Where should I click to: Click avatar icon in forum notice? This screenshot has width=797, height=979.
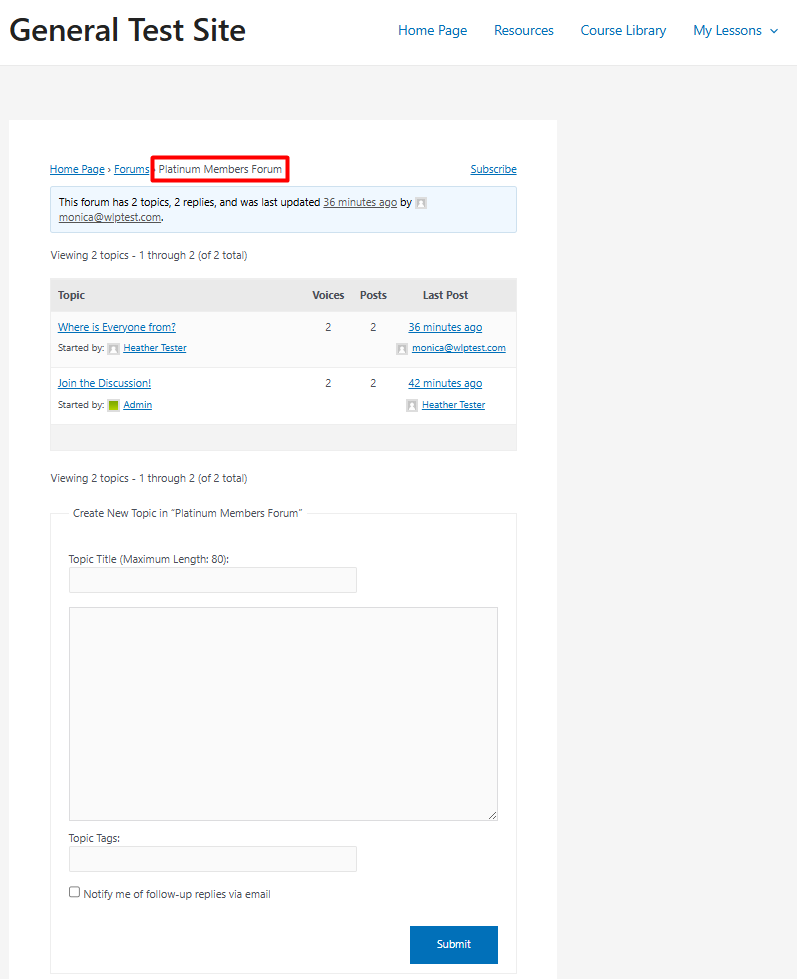[x=421, y=203]
